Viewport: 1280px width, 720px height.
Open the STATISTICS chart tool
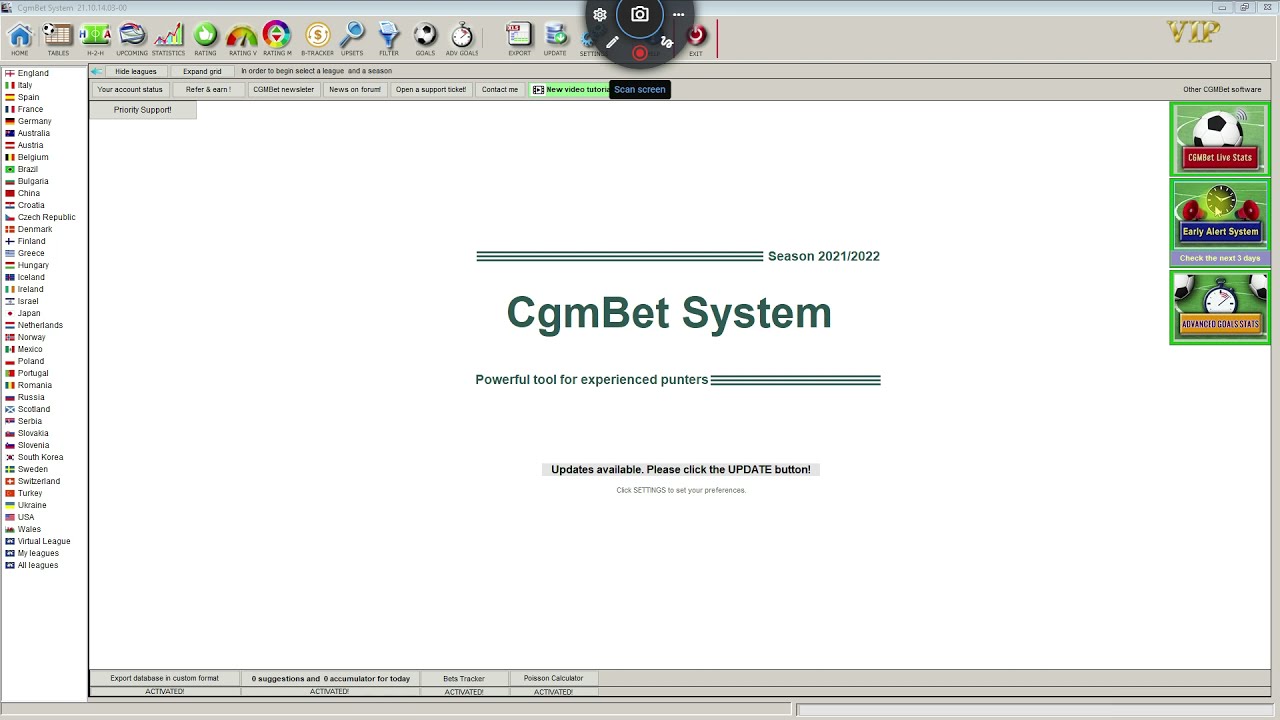coord(168,38)
